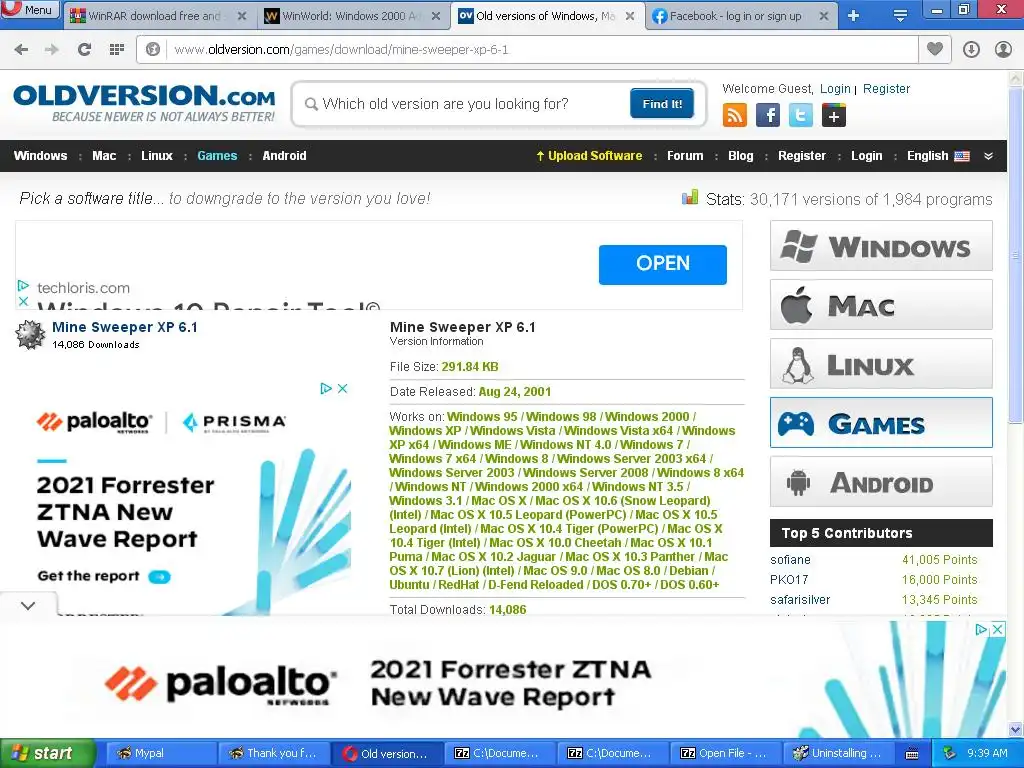Open Games in the navigation bar

click(217, 156)
